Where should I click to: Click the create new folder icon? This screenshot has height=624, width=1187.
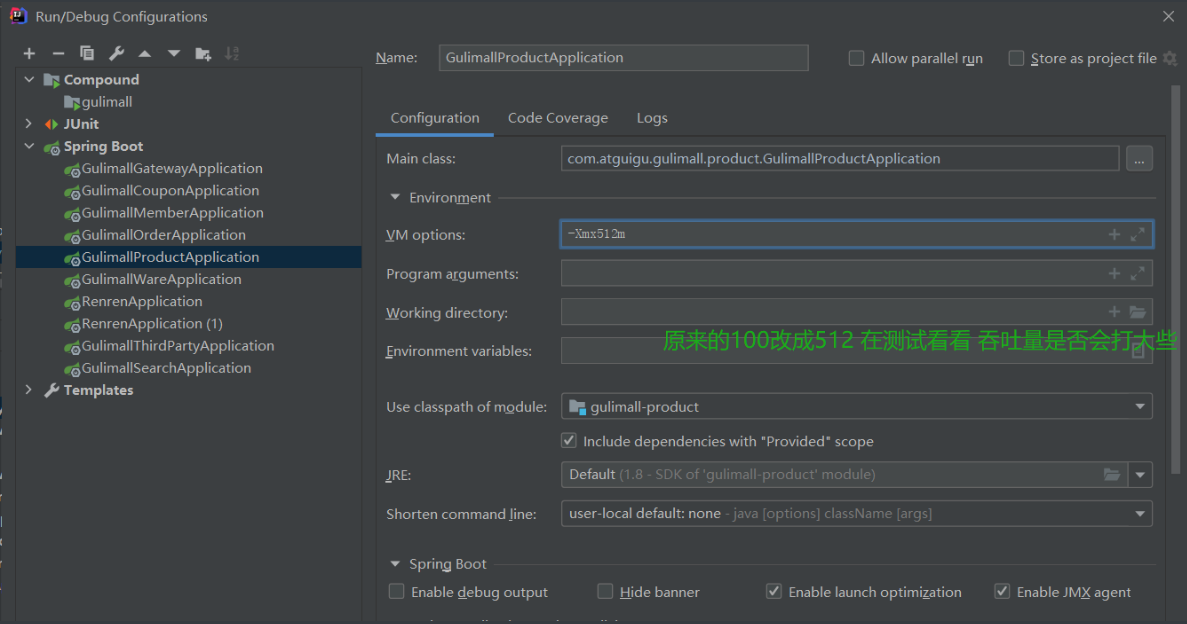pyautogui.click(x=203, y=54)
